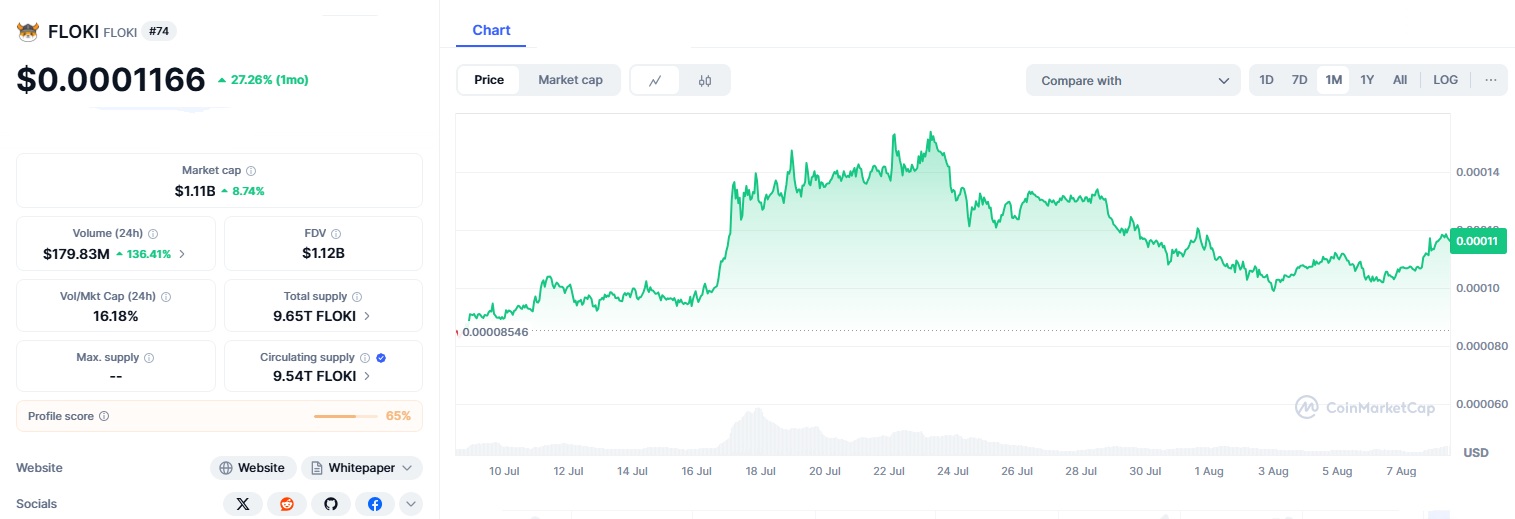Select the 7D time range
This screenshot has width=1515, height=519.
coord(1299,80)
